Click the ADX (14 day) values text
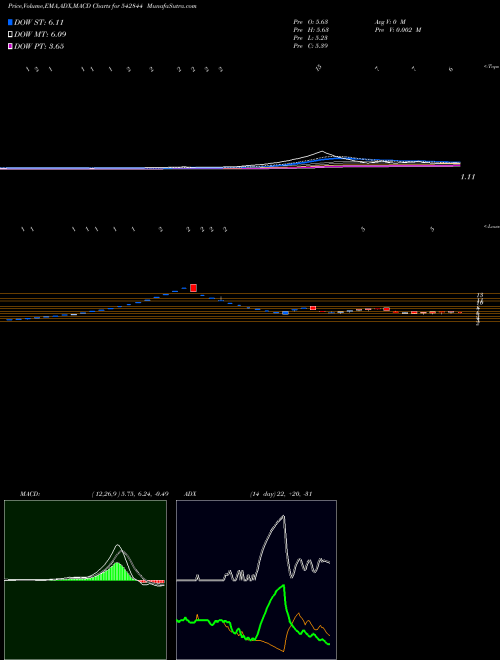The width and height of the screenshot is (500, 660). point(281,494)
